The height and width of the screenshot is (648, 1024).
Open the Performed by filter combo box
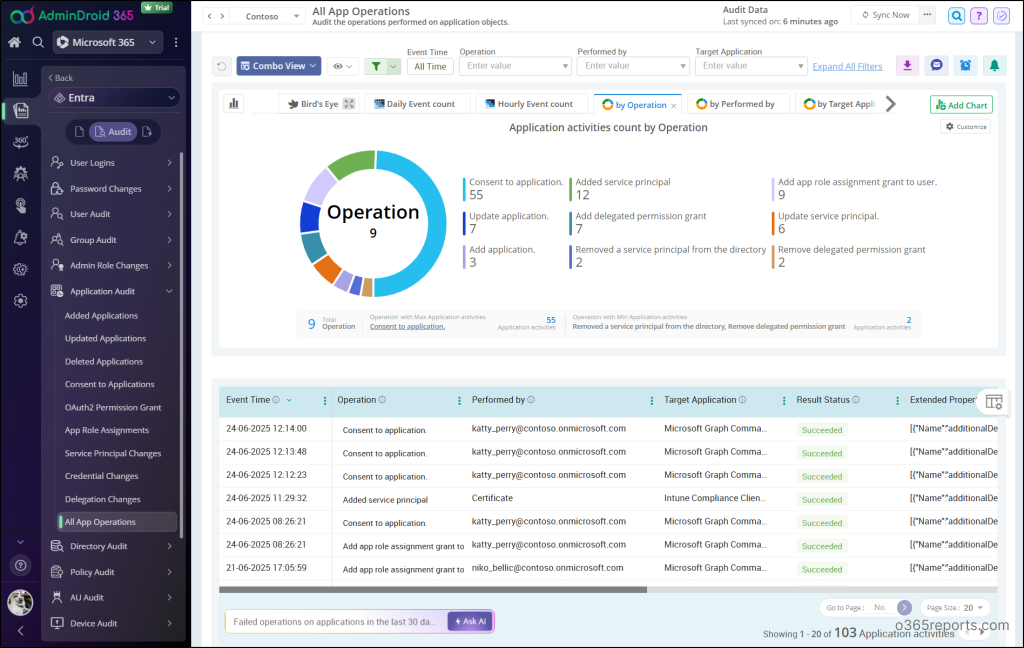pyautogui.click(x=633, y=66)
